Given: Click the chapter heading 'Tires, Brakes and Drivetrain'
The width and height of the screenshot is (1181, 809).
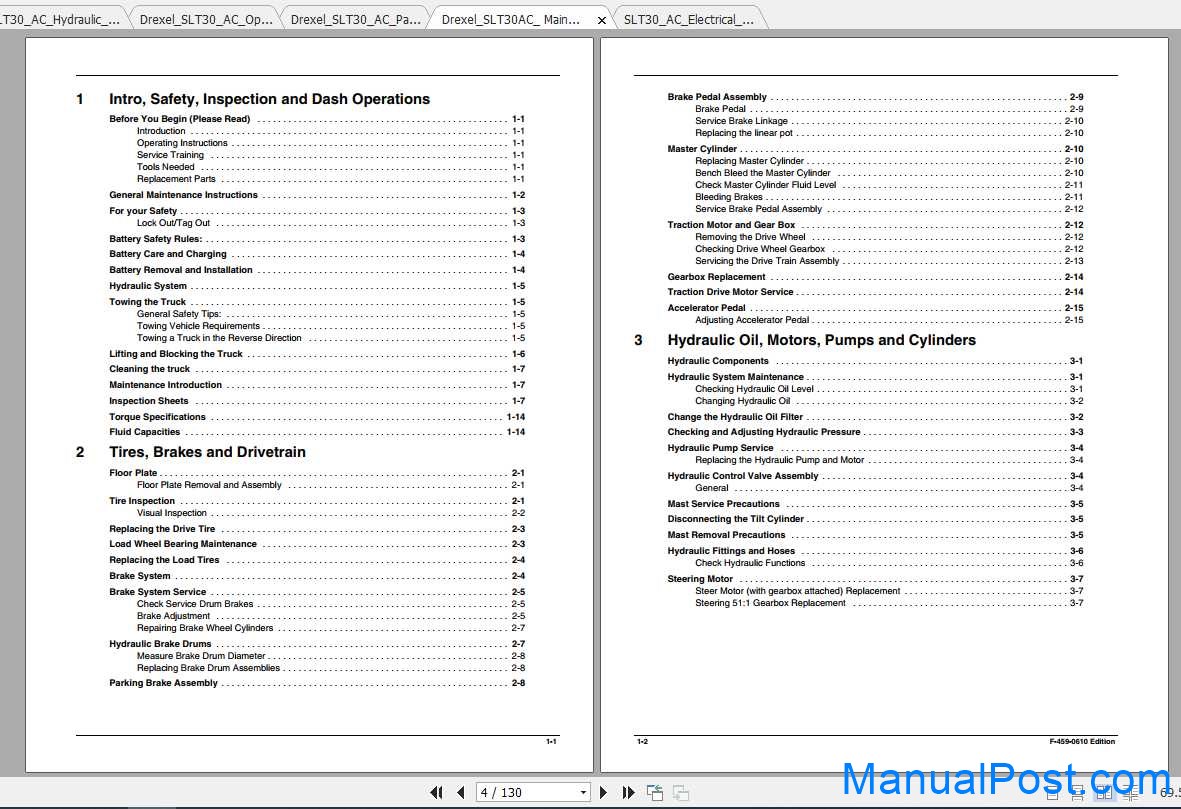Looking at the screenshot, I should [207, 452].
